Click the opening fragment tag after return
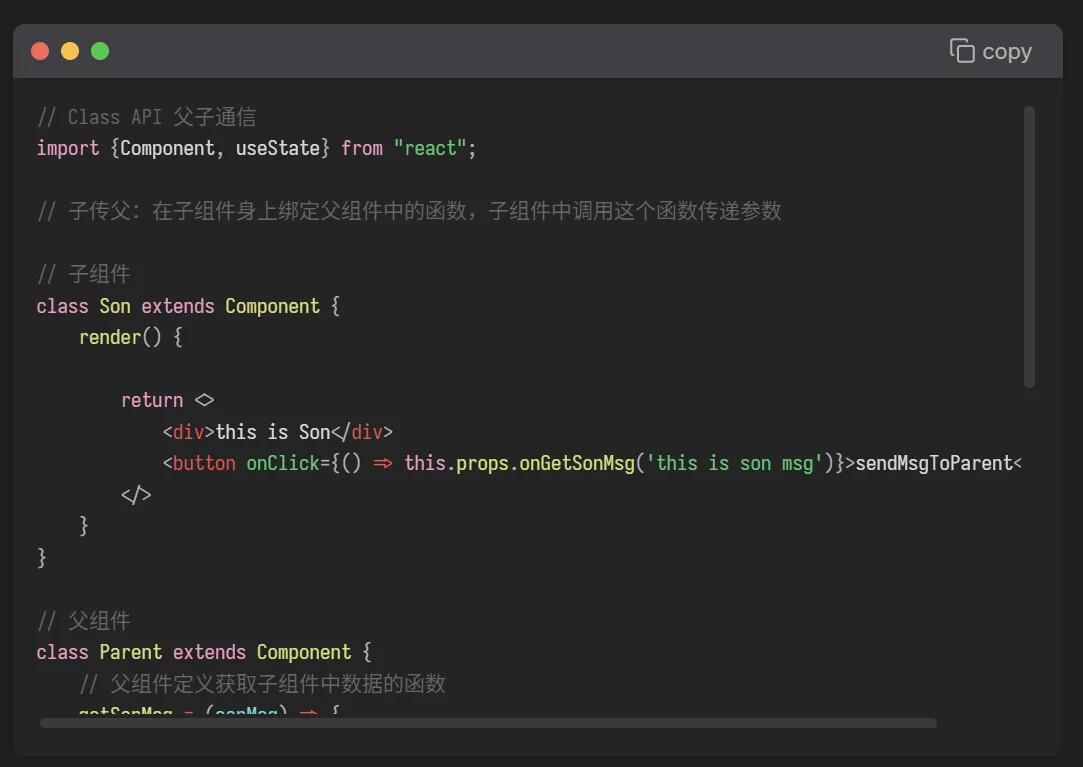This screenshot has width=1083, height=767. 204,400
